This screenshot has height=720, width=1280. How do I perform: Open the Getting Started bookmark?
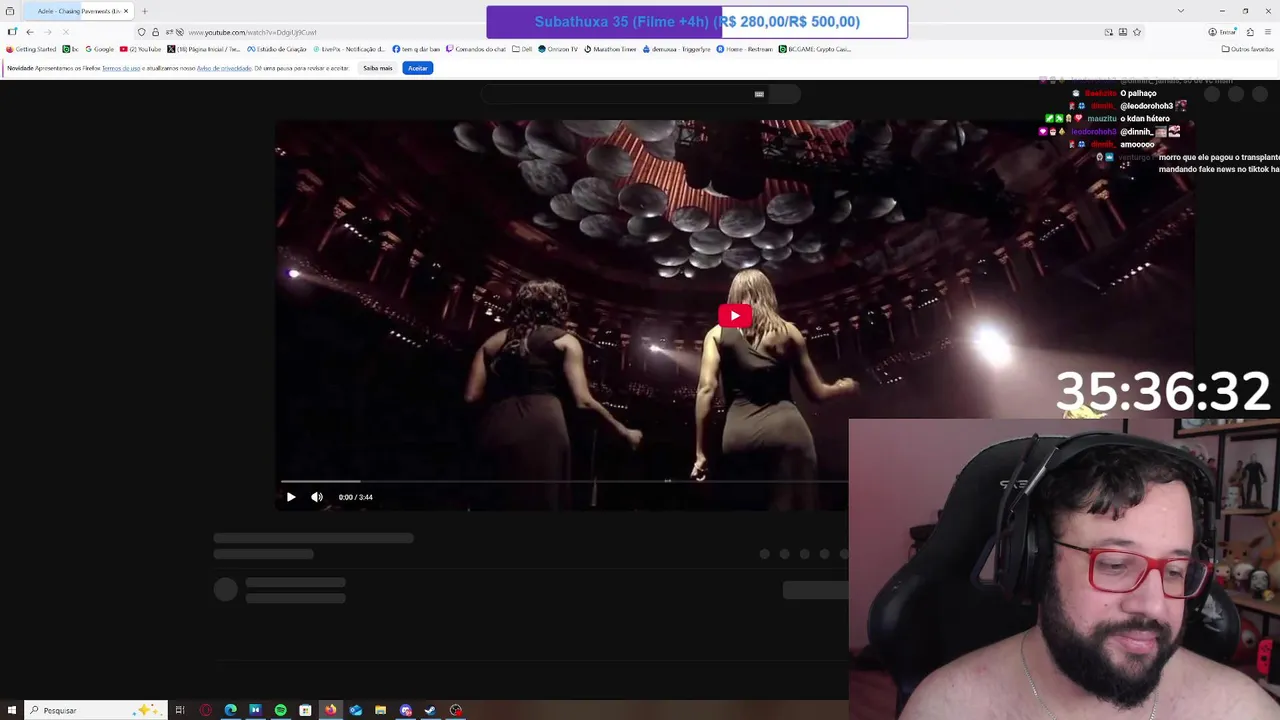click(x=32, y=49)
